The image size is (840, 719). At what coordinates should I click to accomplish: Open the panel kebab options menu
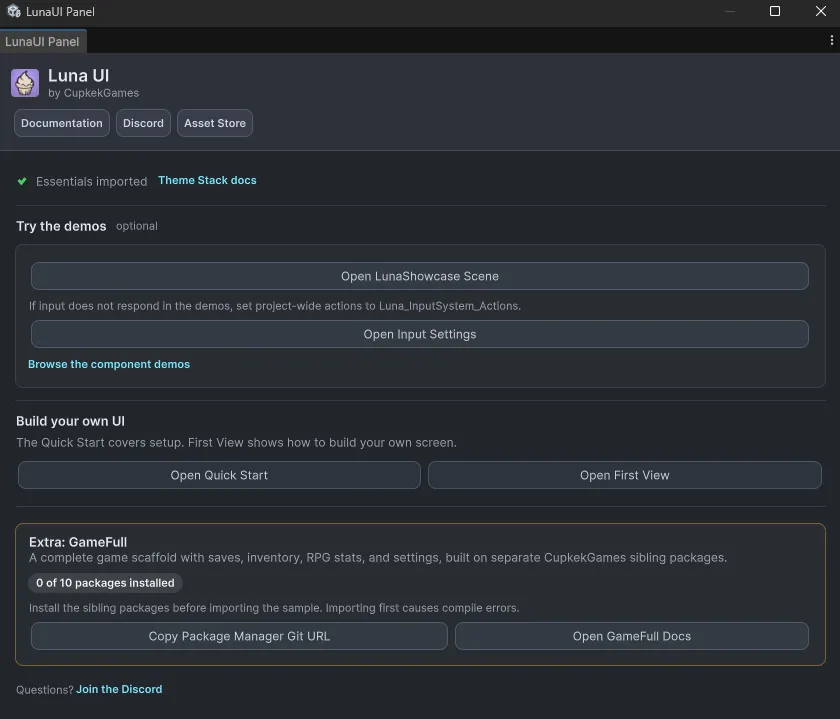(831, 40)
